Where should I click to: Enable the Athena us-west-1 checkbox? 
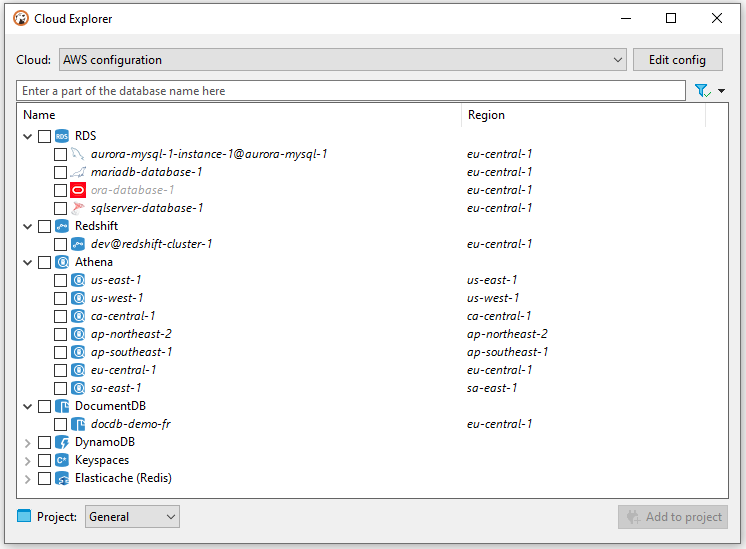tap(61, 298)
